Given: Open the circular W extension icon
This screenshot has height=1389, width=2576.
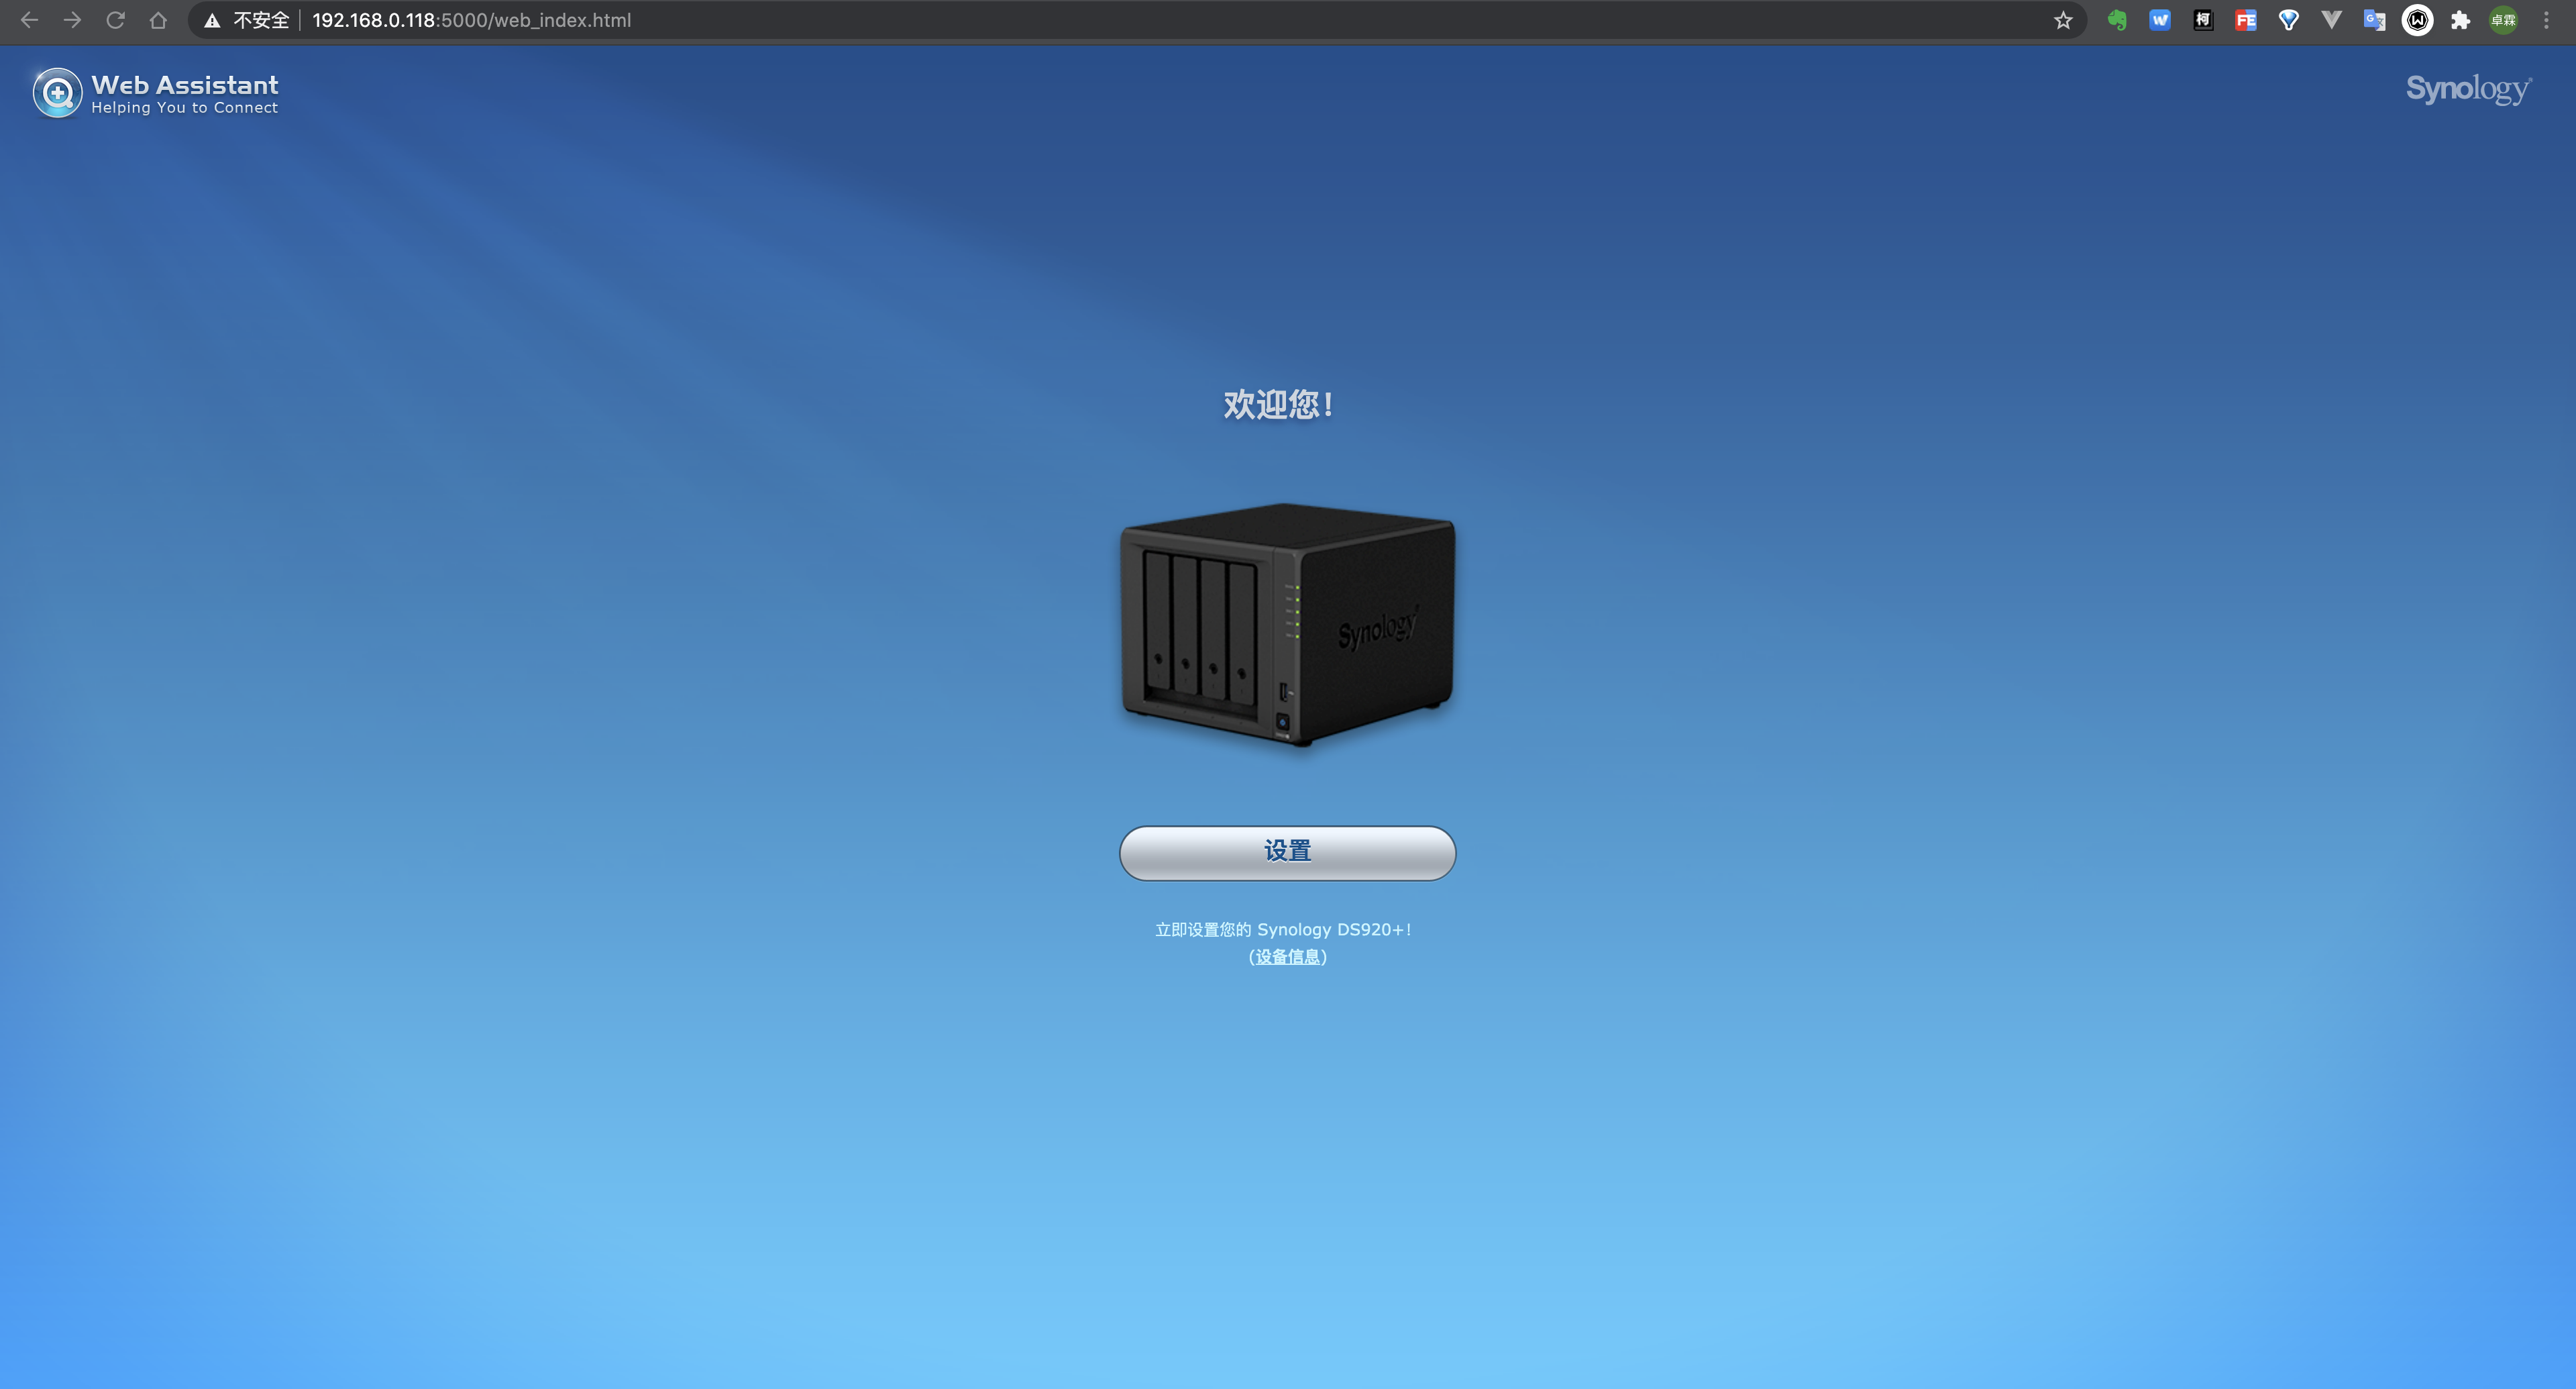Looking at the screenshot, I should [2418, 20].
